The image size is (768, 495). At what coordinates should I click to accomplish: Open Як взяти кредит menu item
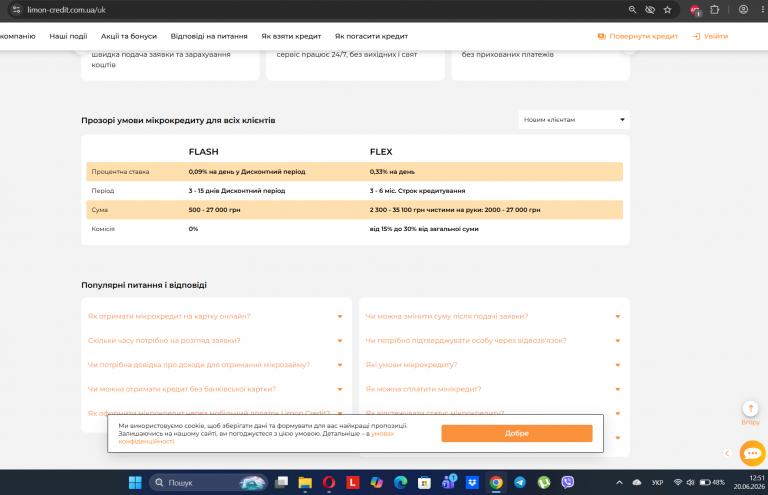tap(291, 36)
